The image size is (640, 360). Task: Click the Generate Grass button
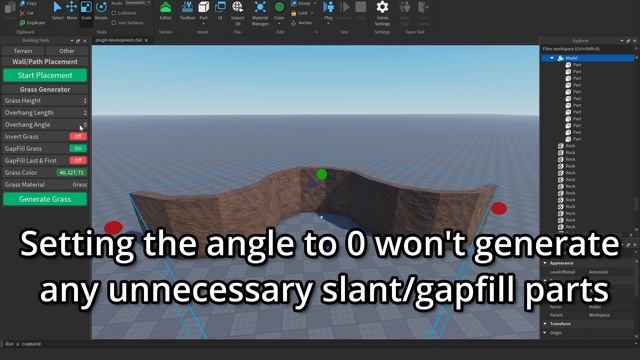[x=45, y=199]
